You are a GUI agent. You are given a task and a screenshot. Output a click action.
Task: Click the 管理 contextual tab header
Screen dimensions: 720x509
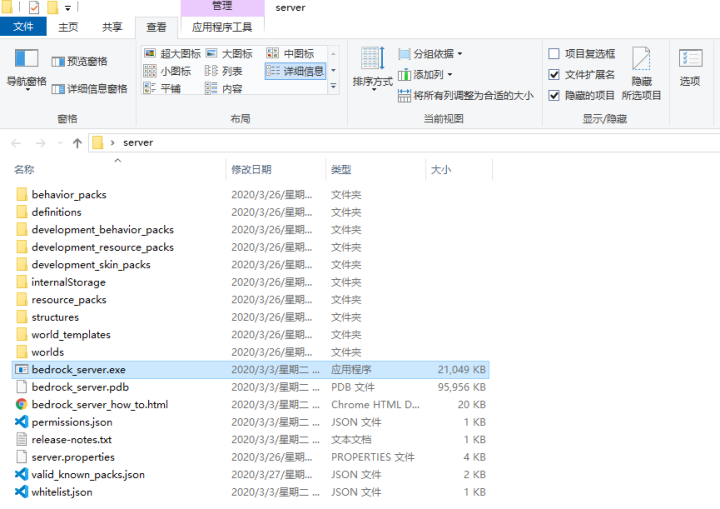(x=222, y=6)
